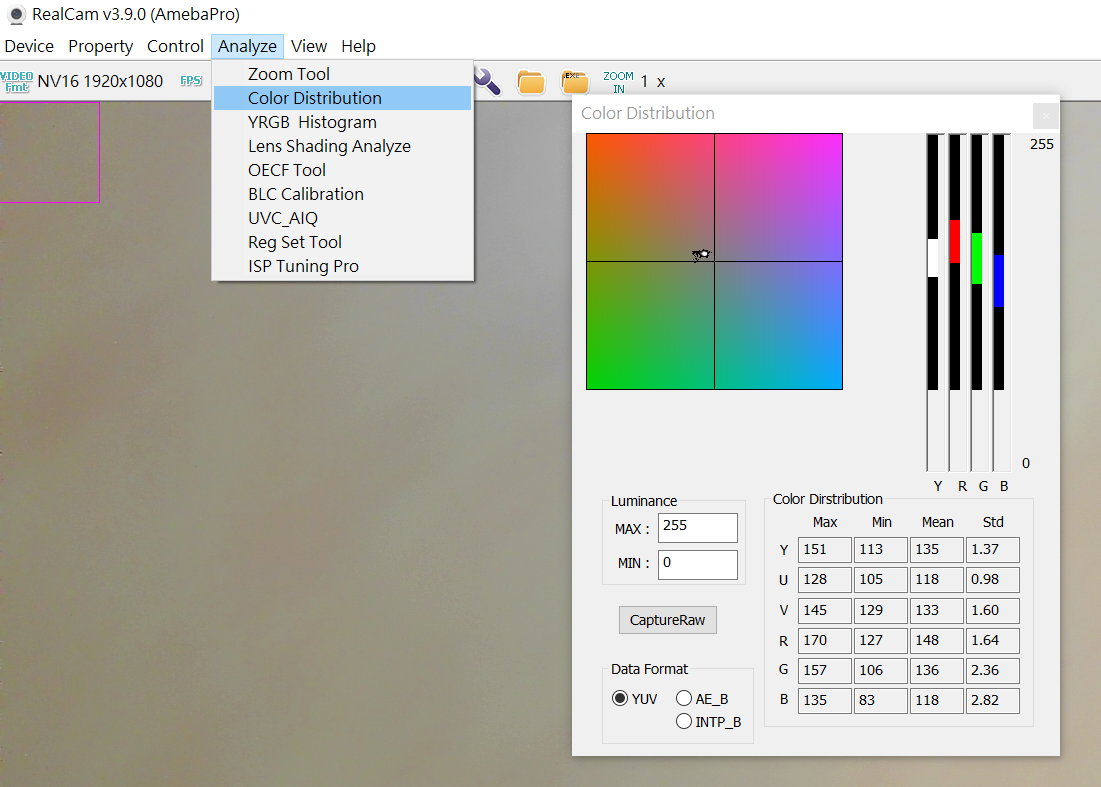Click the wrench settings toolbar icon

[488, 81]
